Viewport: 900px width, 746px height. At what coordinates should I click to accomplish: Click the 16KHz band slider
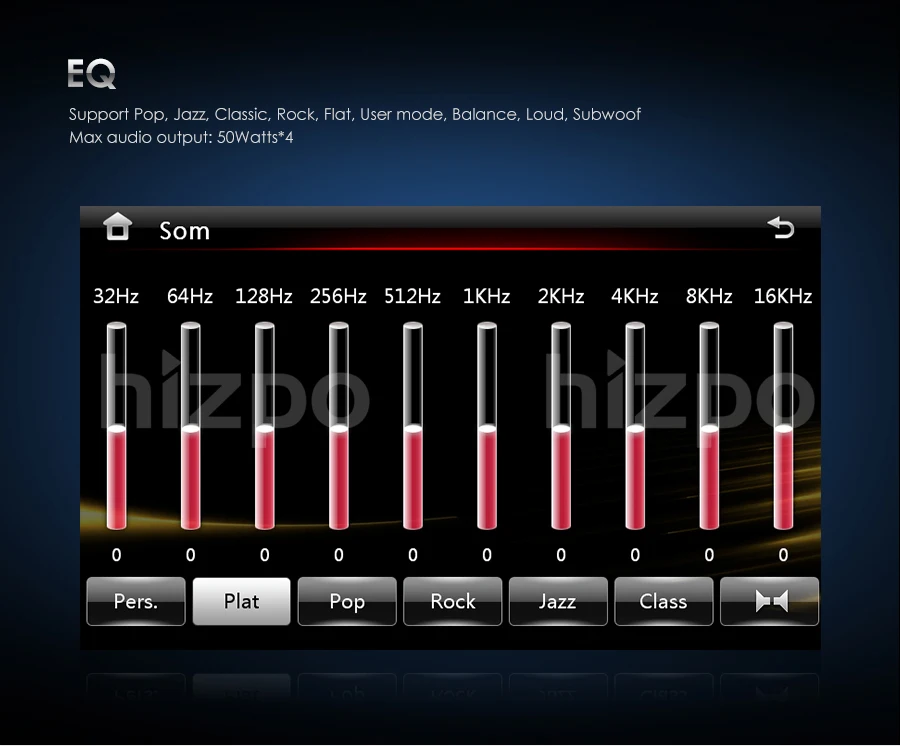click(783, 426)
